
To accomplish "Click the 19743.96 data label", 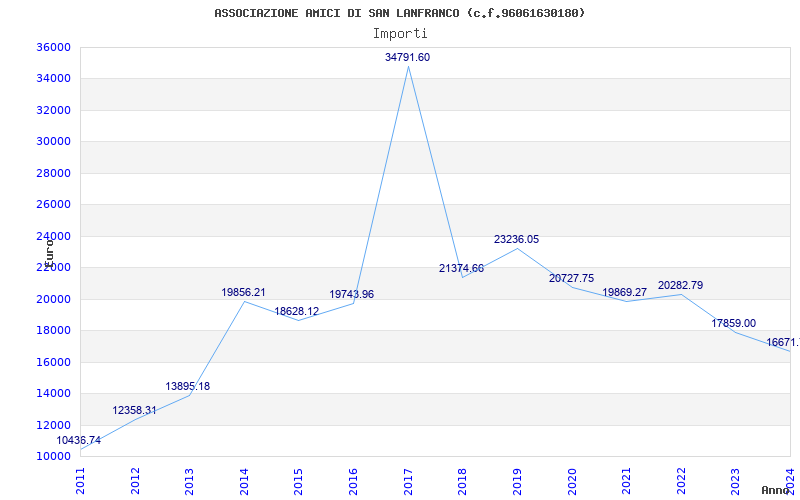I will point(352,294).
